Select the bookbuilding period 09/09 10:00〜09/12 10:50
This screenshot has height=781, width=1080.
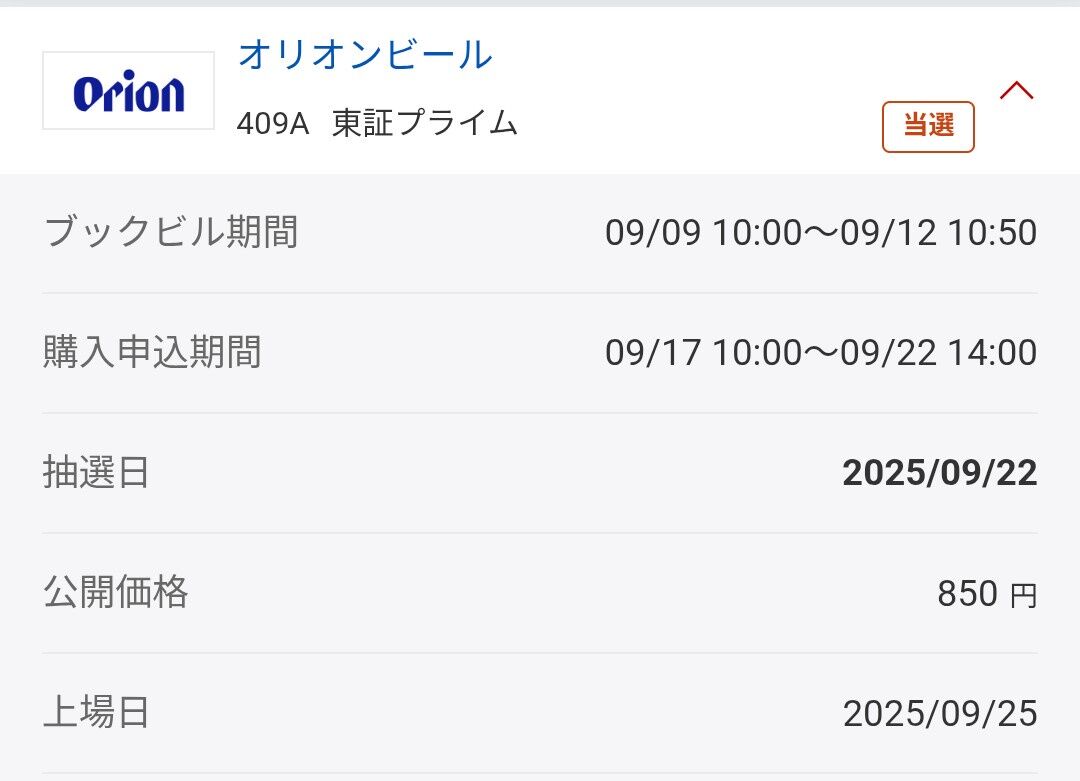(x=821, y=233)
